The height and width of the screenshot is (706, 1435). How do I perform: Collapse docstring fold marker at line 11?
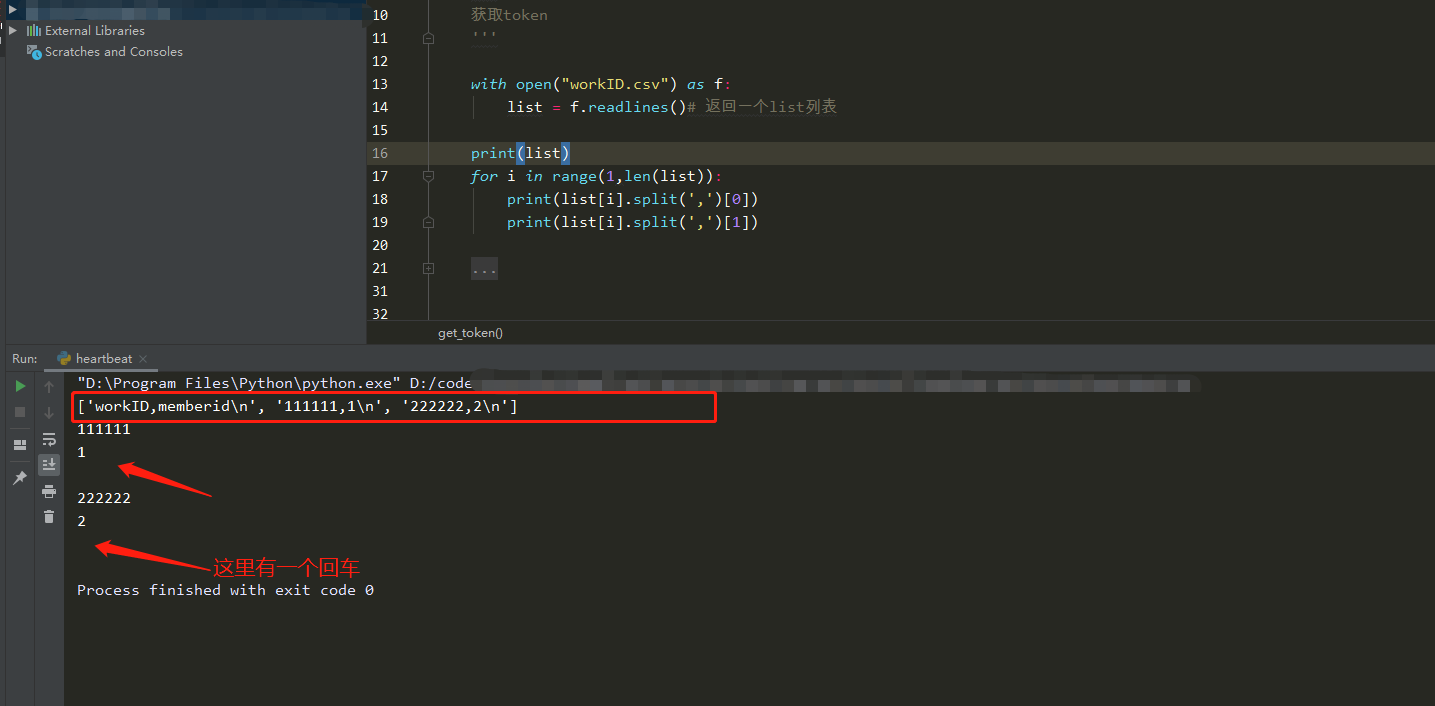coord(428,38)
